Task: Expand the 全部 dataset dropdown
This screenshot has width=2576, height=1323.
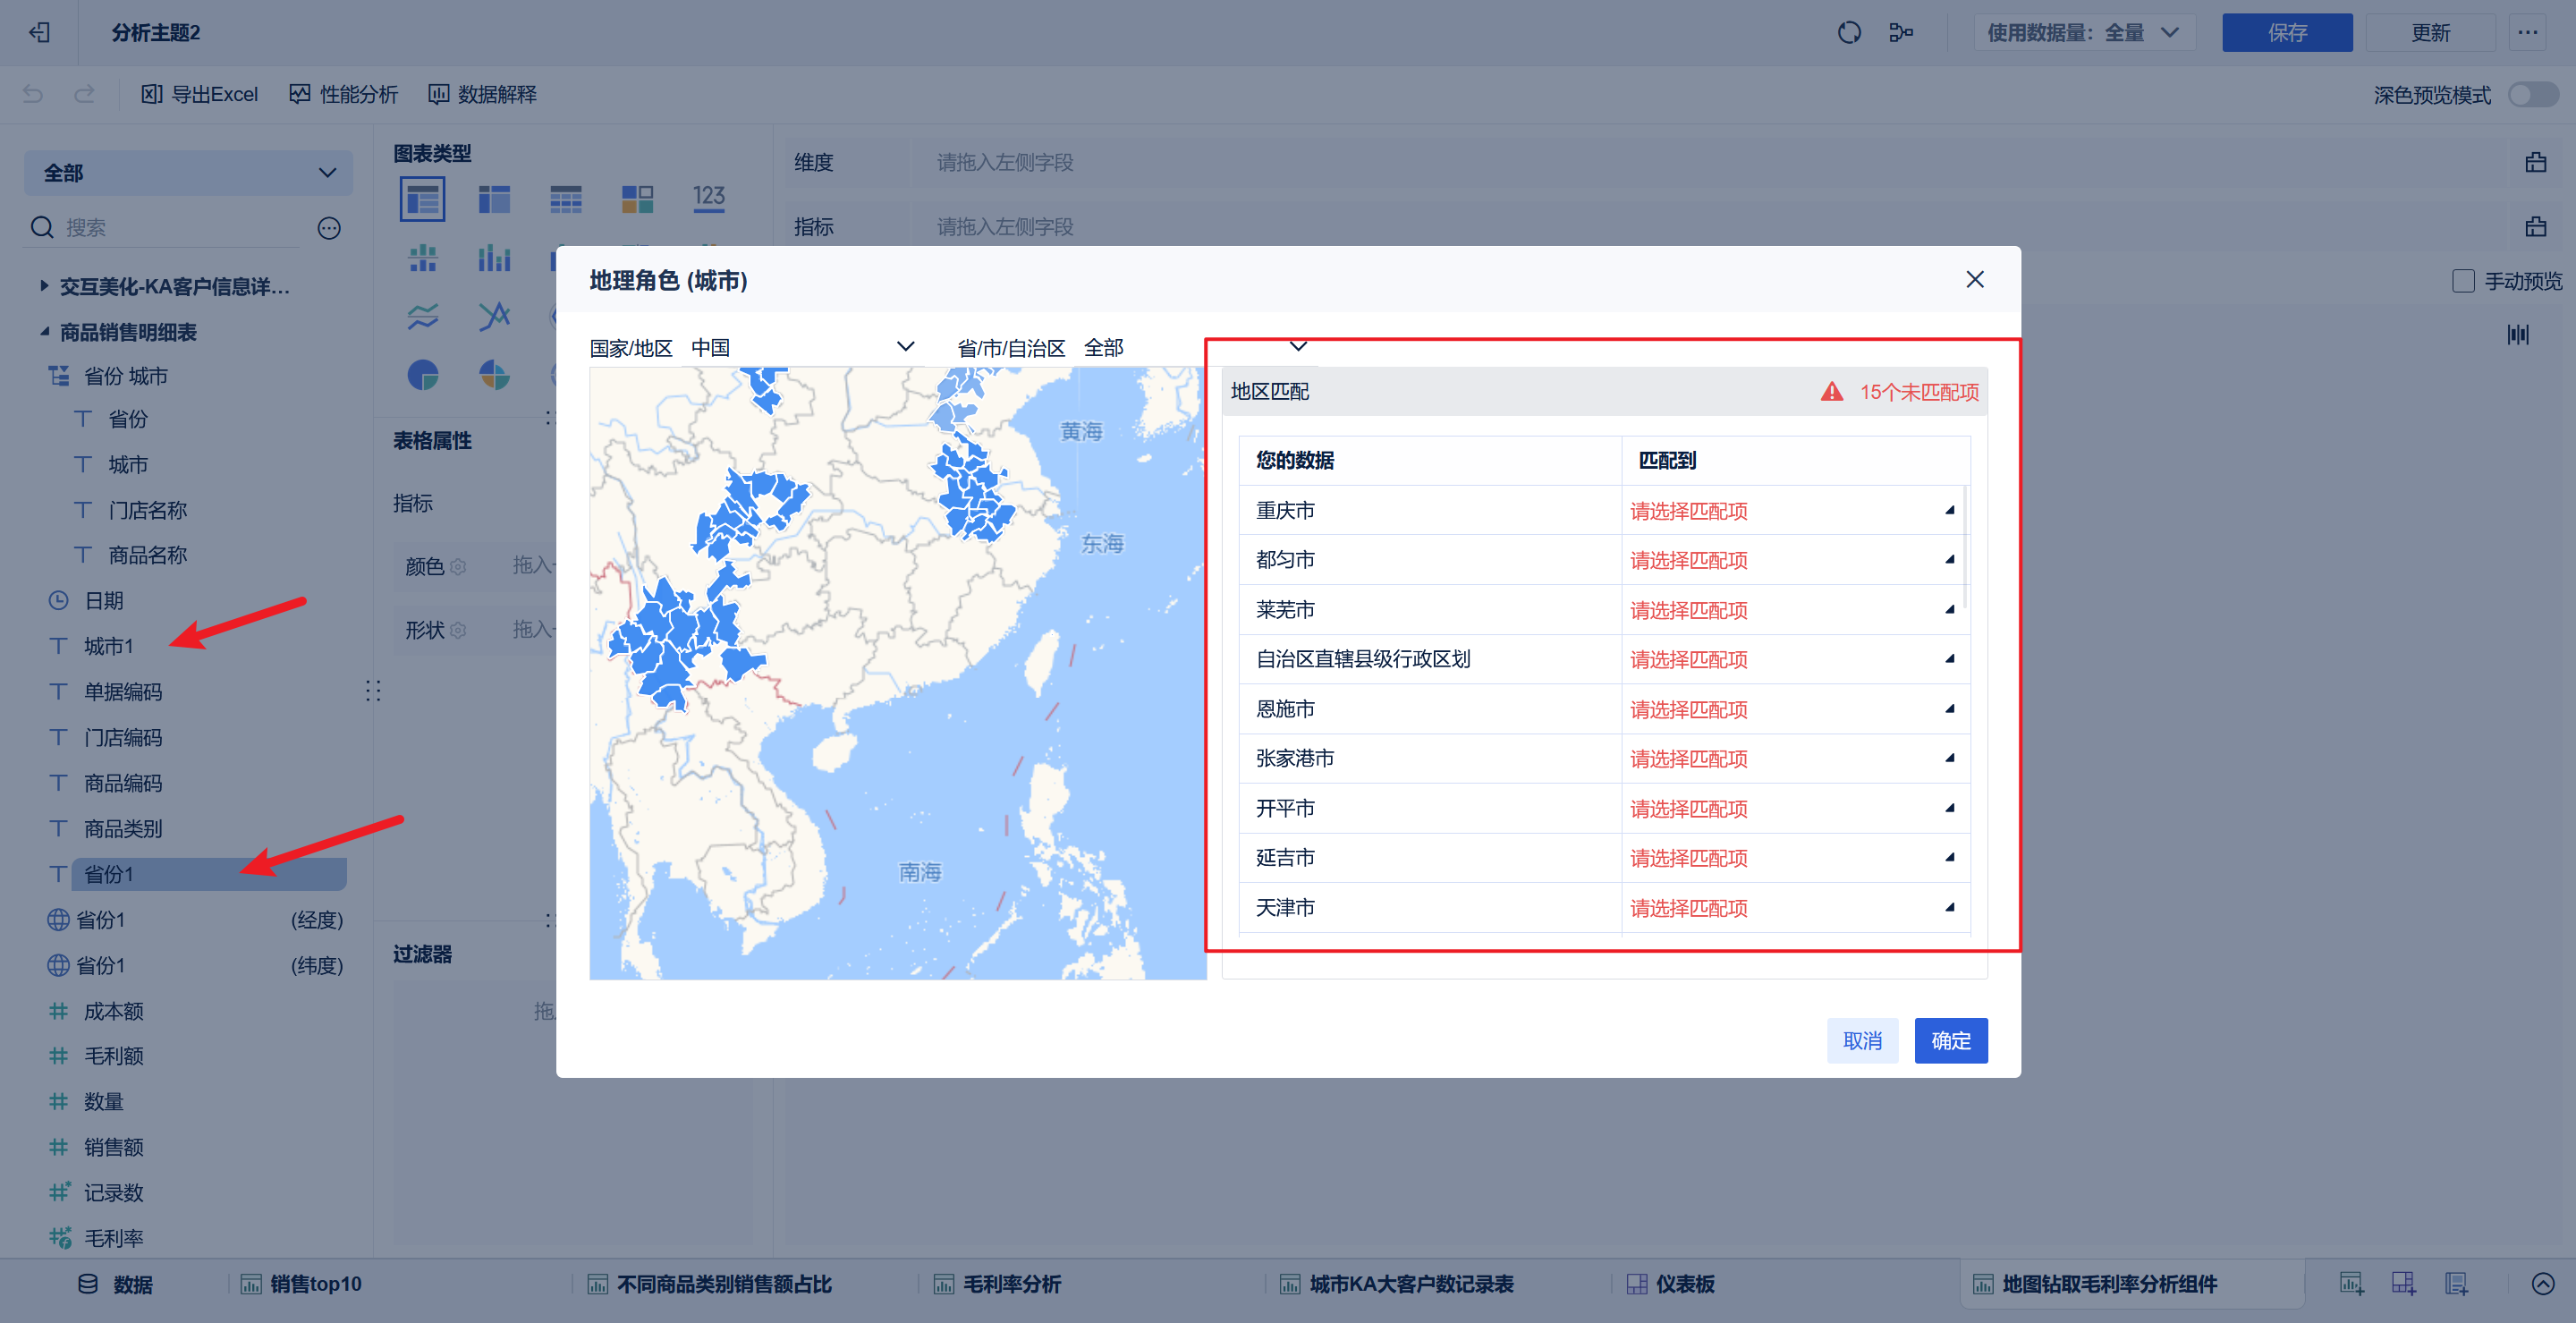Action: tap(188, 172)
